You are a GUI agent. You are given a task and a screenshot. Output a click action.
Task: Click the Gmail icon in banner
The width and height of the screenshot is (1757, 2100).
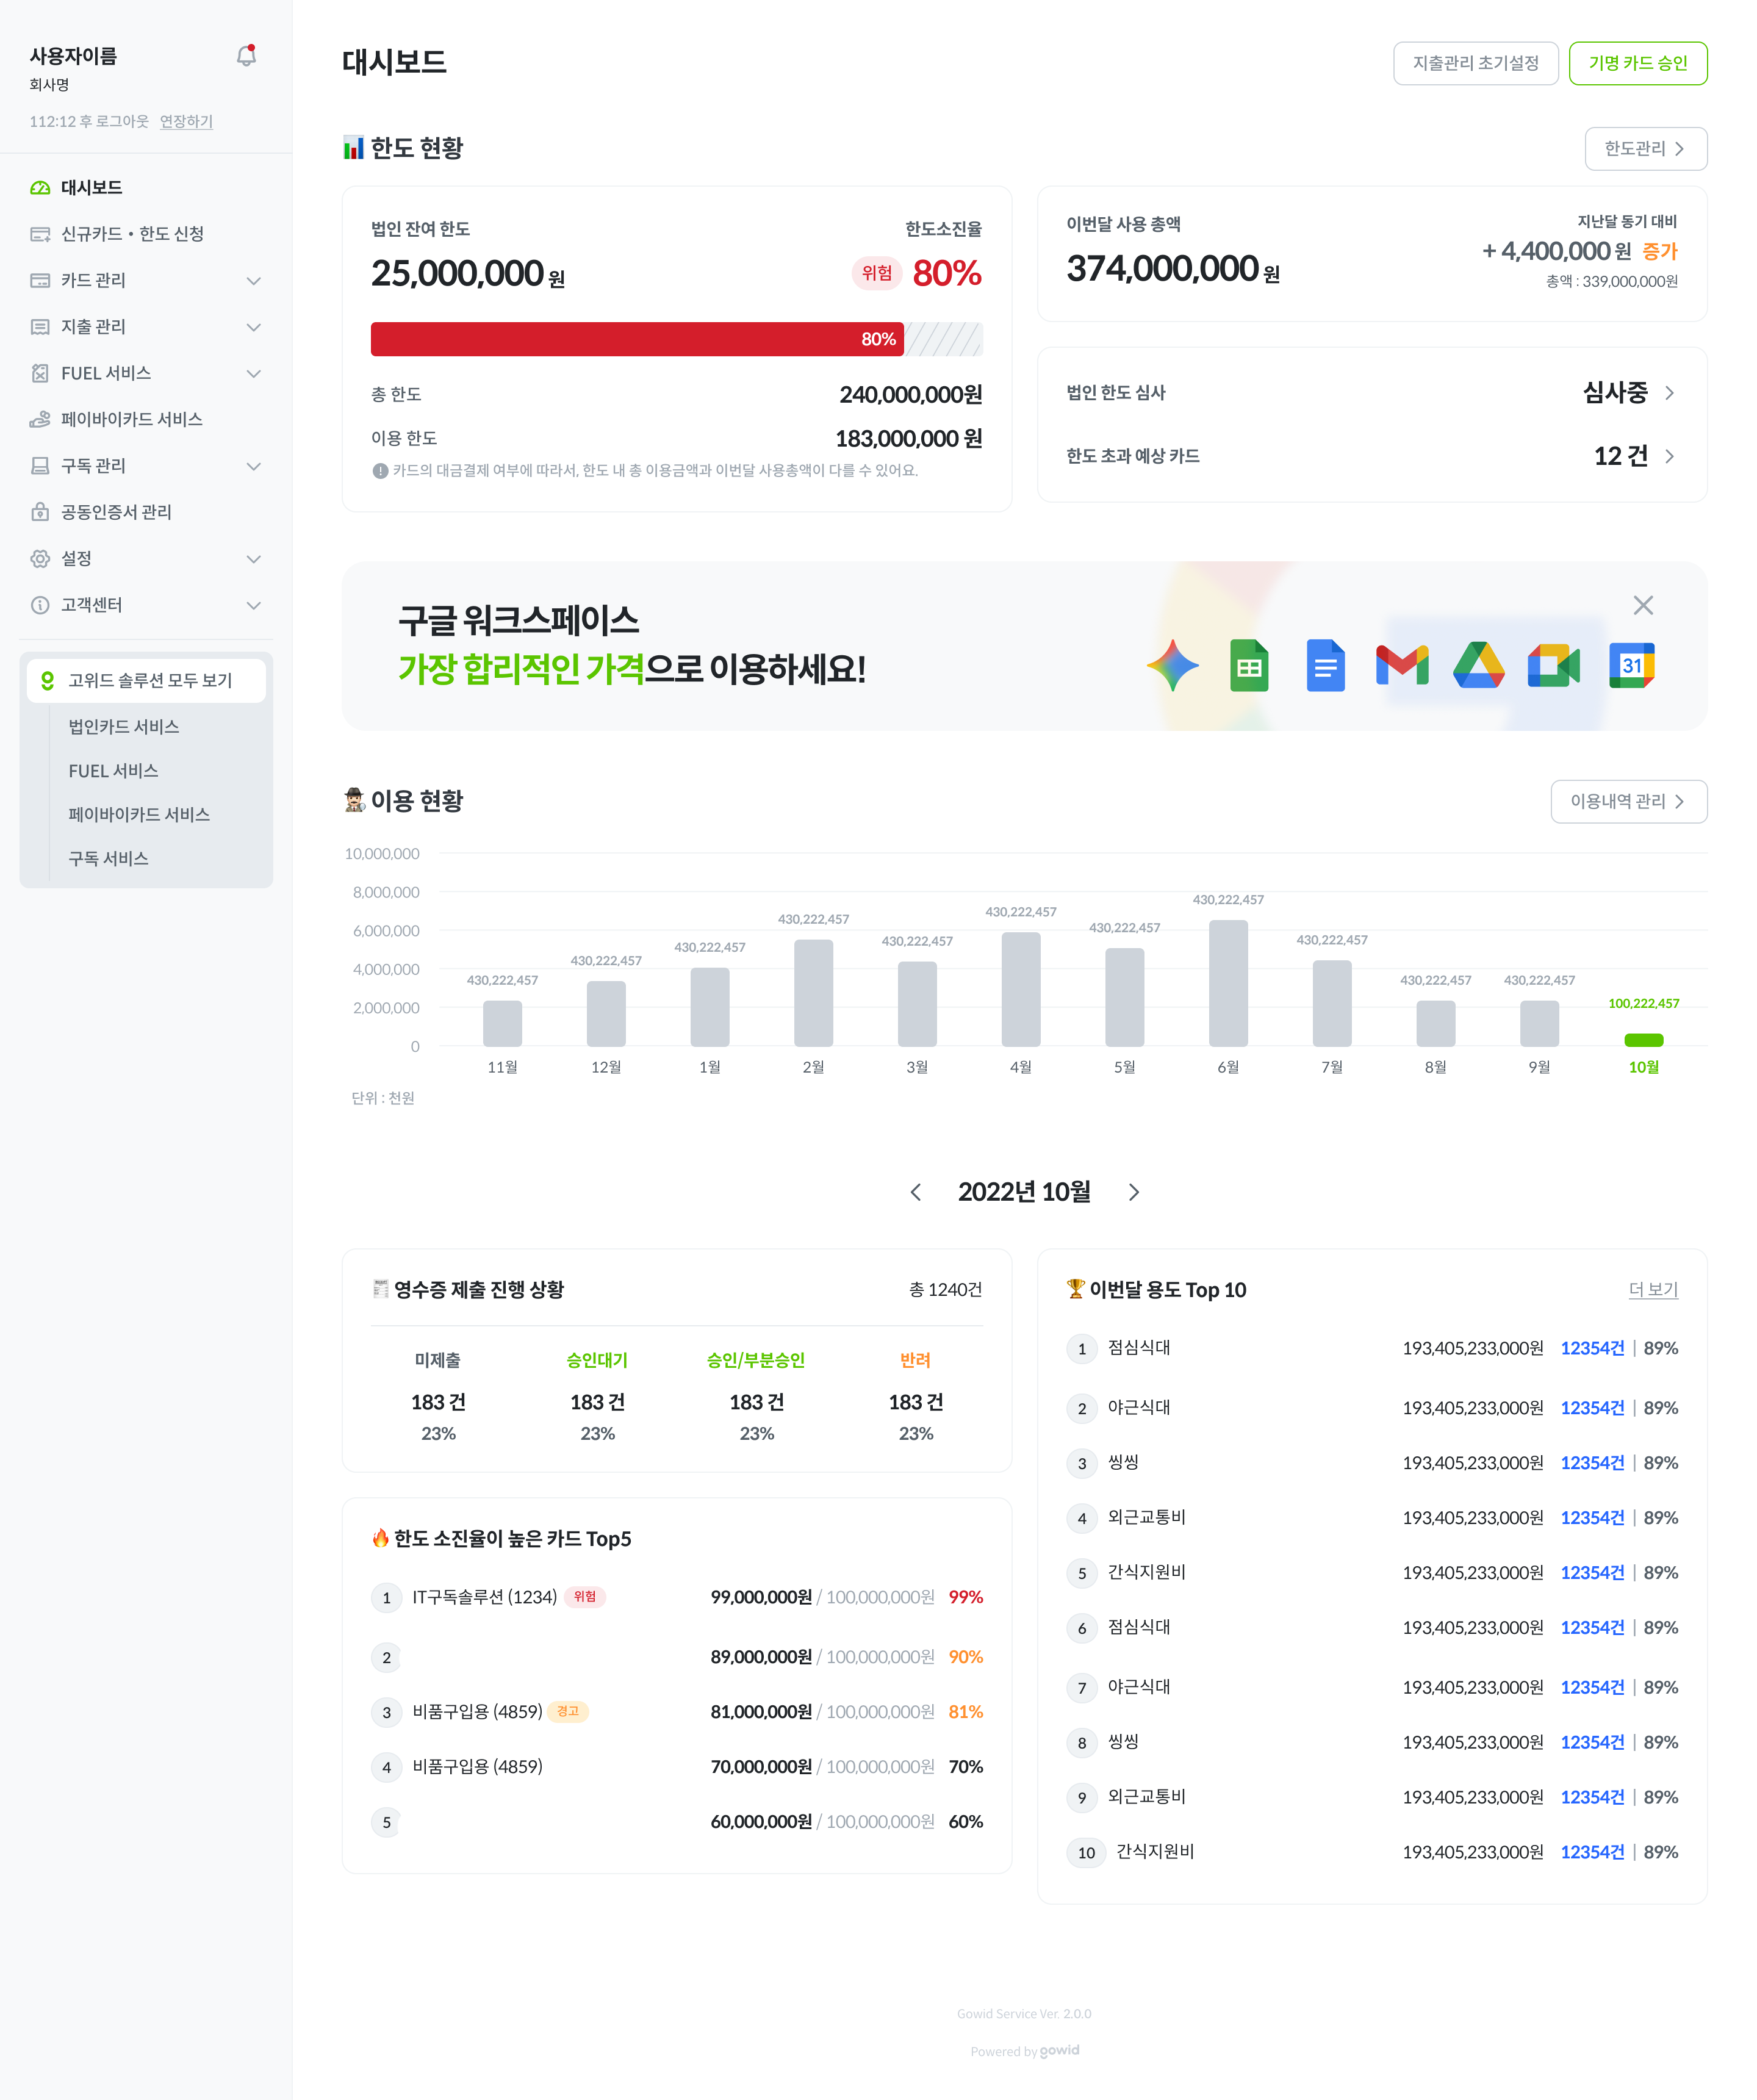click(1402, 665)
